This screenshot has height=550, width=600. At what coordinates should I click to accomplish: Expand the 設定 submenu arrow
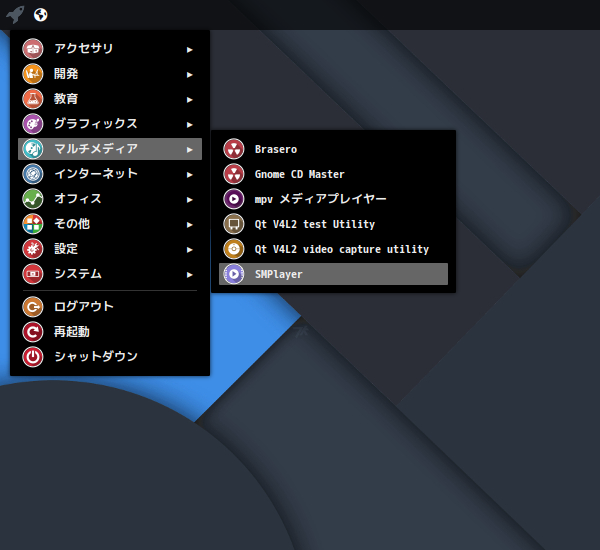point(189,250)
